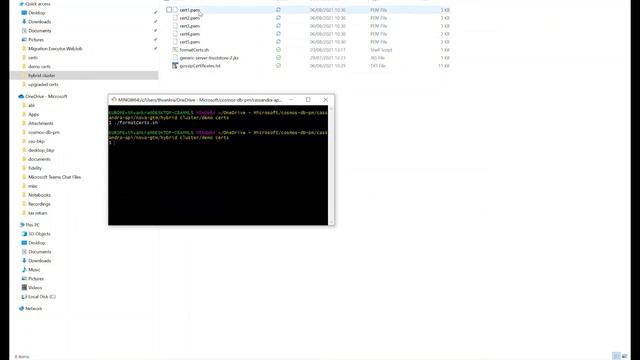640x360 pixels.
Task: Click the Videos film icon
Action: coord(24,288)
